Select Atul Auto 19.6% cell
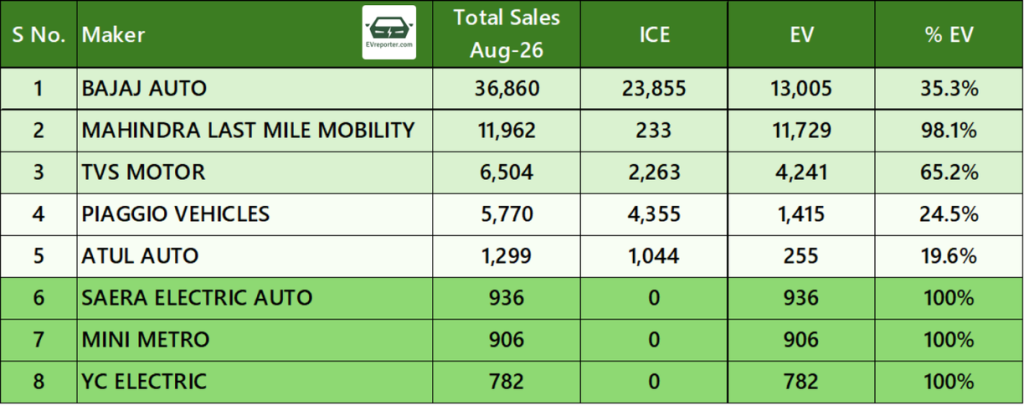 point(949,256)
